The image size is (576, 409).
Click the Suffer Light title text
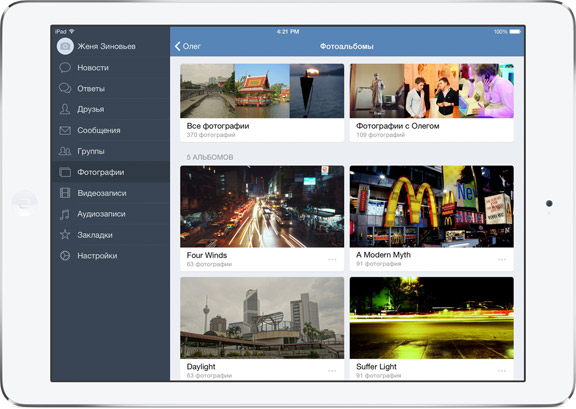(376, 367)
